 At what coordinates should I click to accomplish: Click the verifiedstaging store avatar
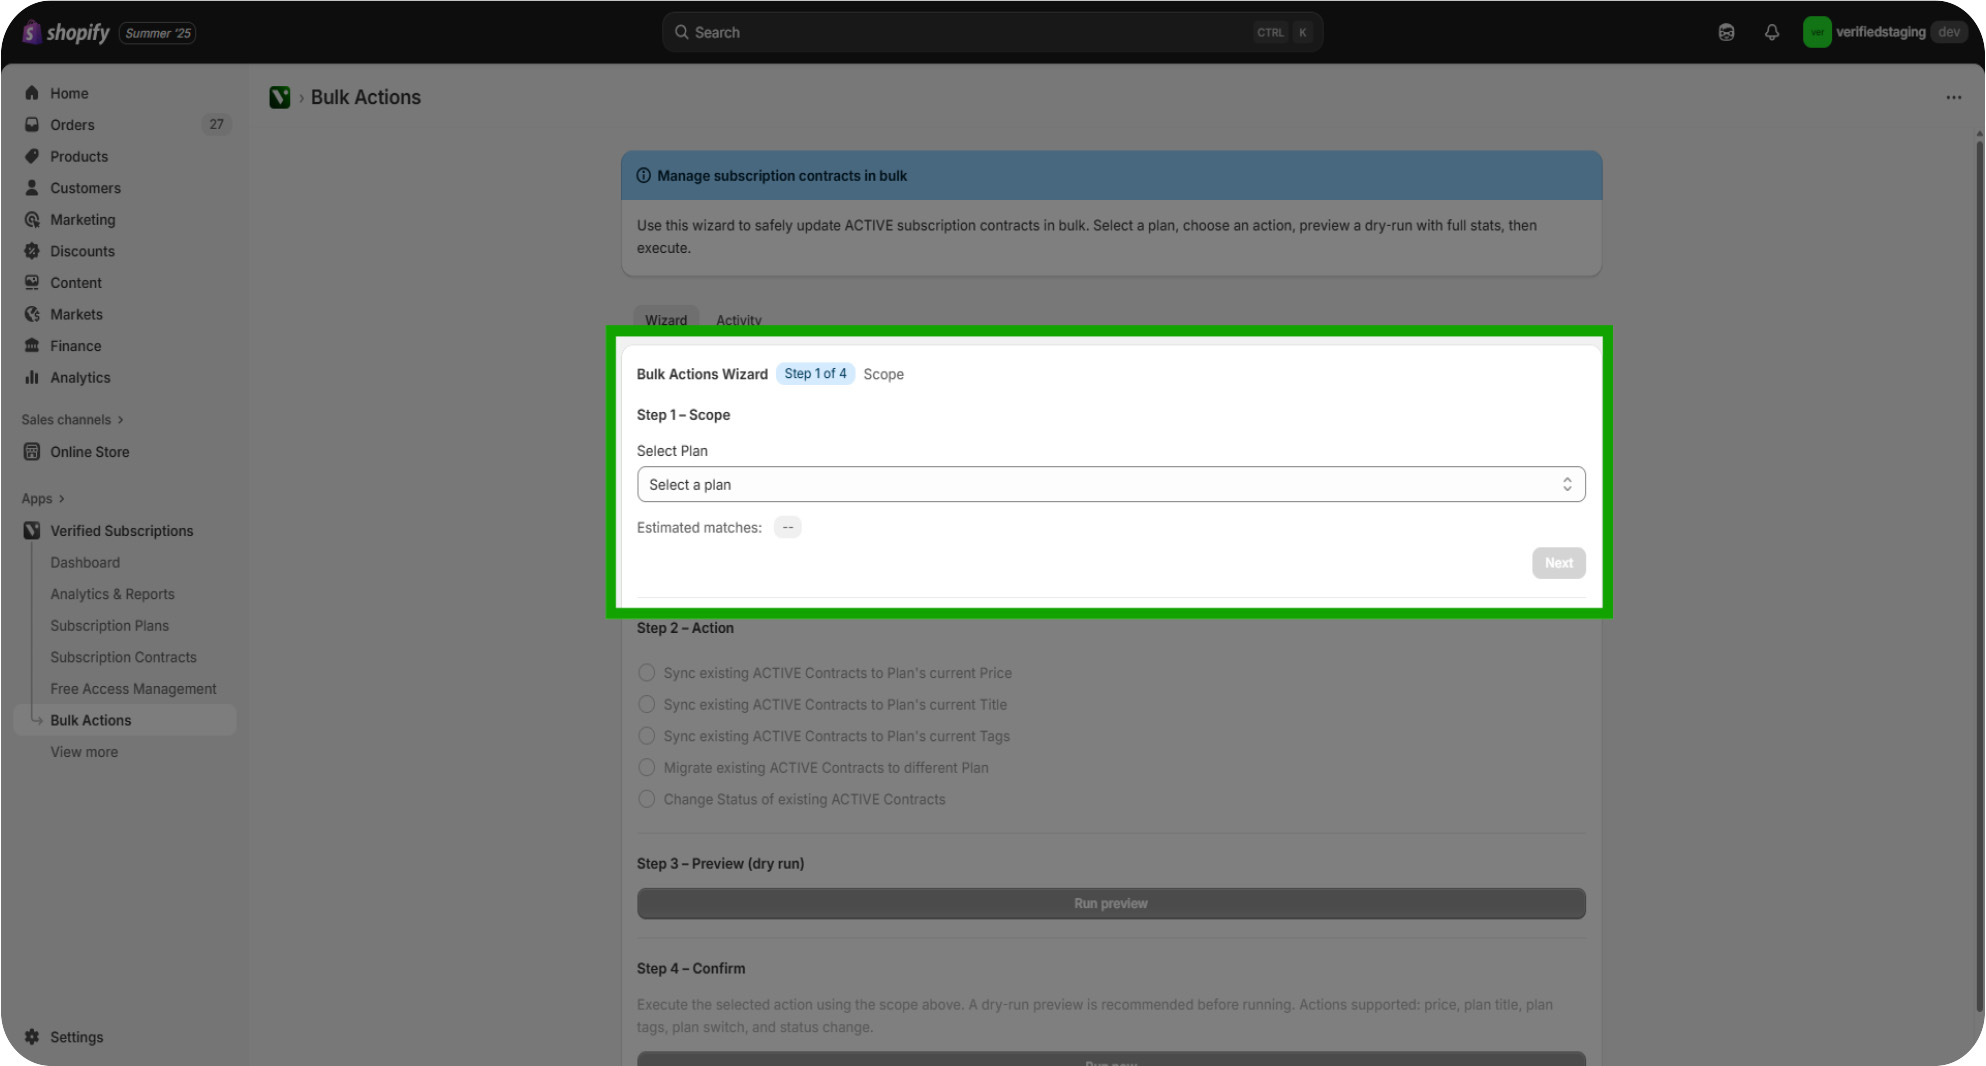click(x=1817, y=32)
